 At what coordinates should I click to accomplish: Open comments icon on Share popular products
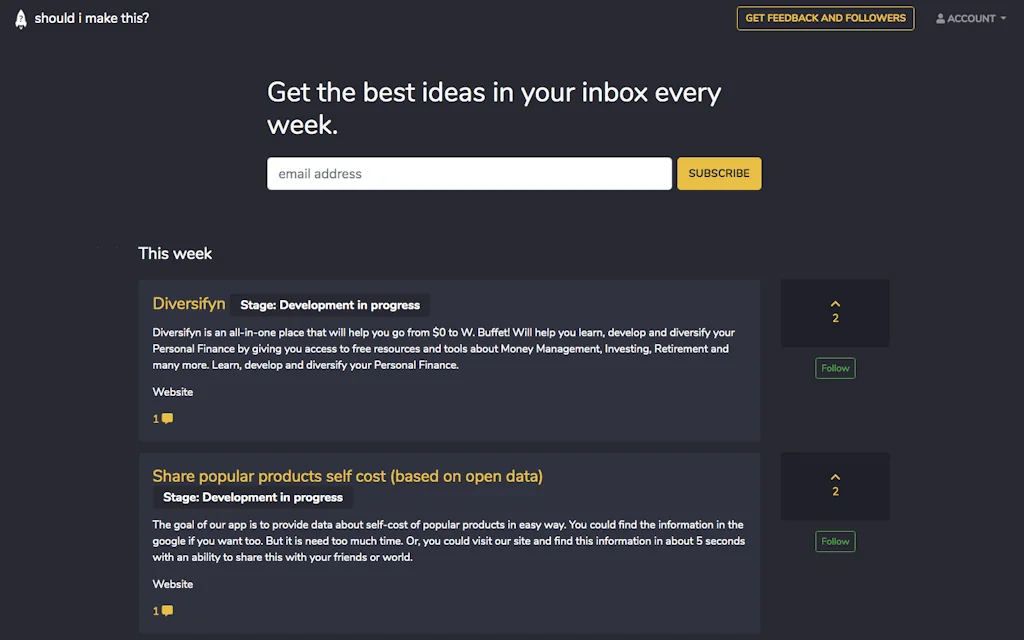pyautogui.click(x=167, y=611)
